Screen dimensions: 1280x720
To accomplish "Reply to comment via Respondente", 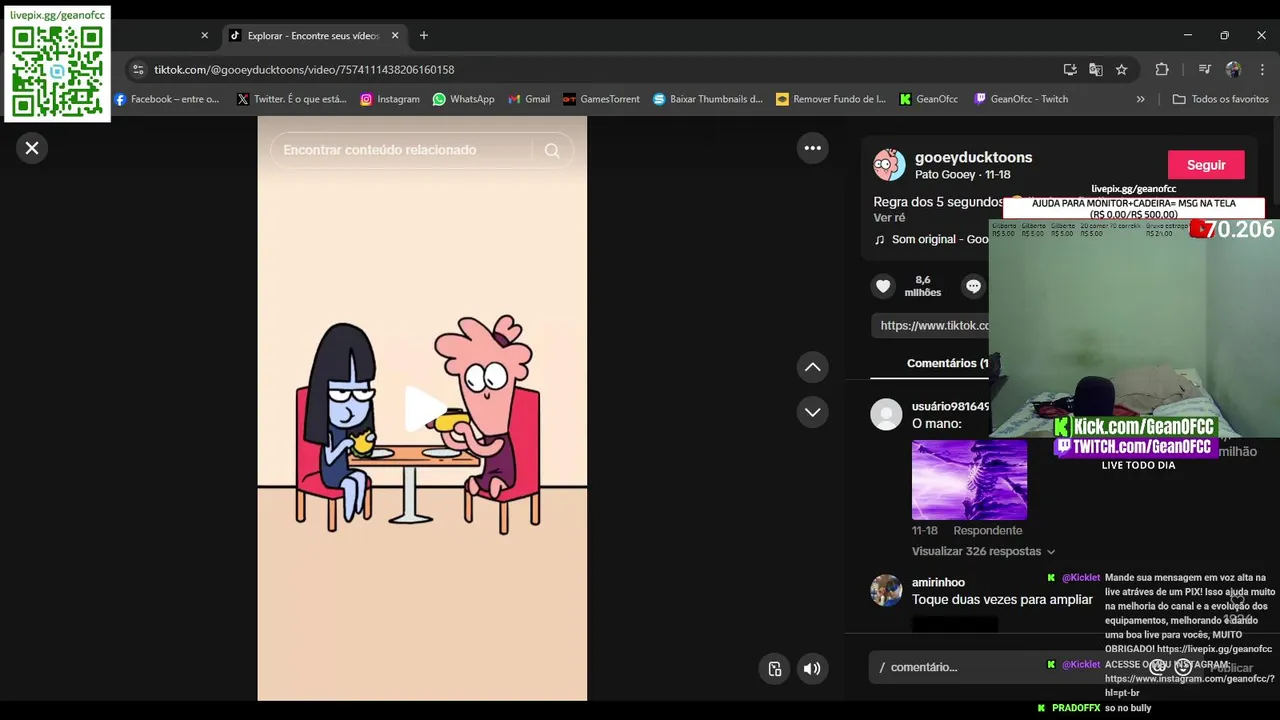I will click(987, 531).
